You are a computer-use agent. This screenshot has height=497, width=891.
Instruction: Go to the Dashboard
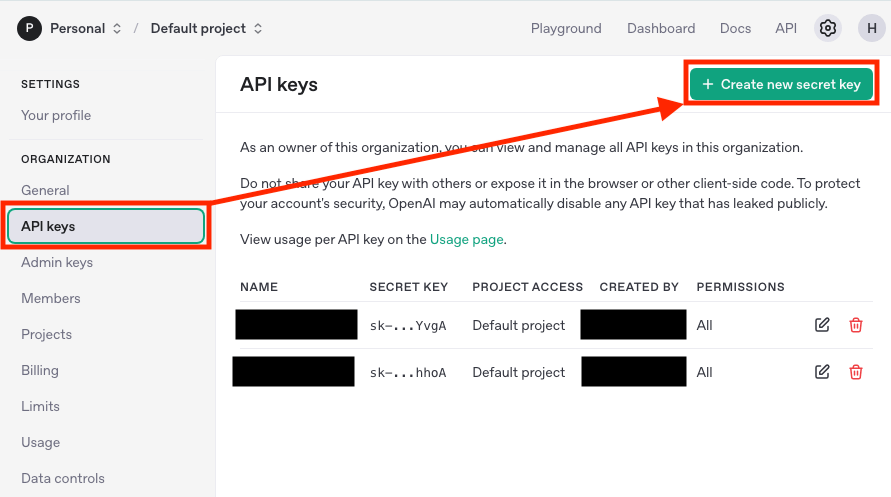coord(661,28)
